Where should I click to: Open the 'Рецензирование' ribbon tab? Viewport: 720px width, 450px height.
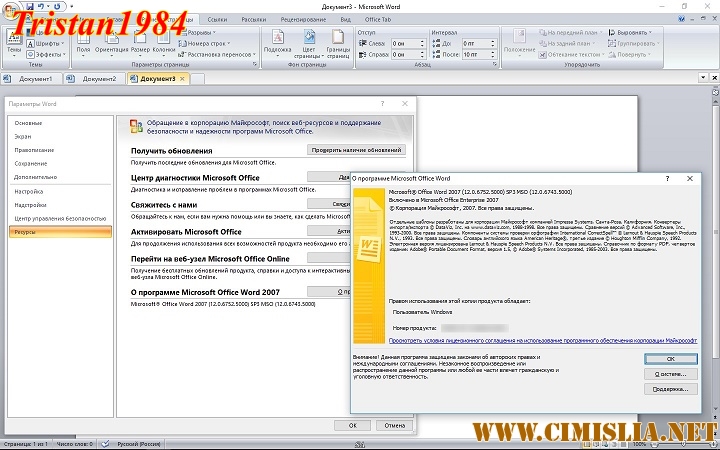click(x=304, y=19)
